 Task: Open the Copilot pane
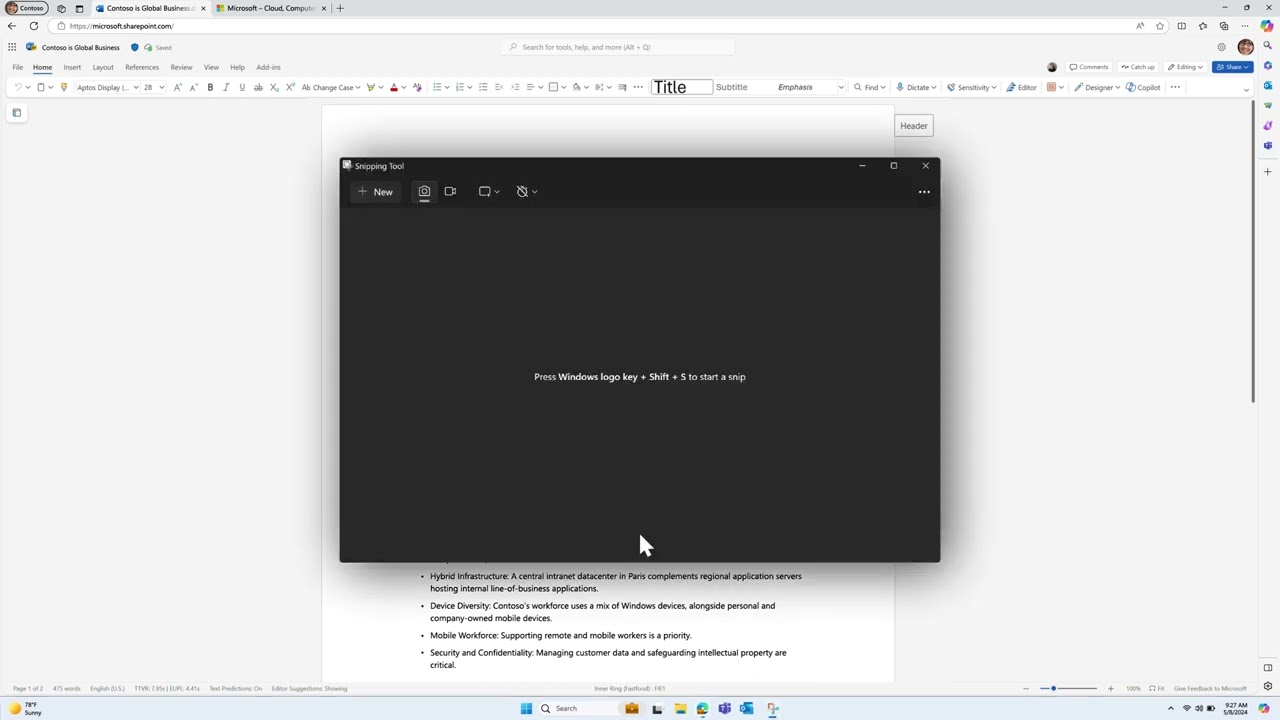click(x=1143, y=87)
